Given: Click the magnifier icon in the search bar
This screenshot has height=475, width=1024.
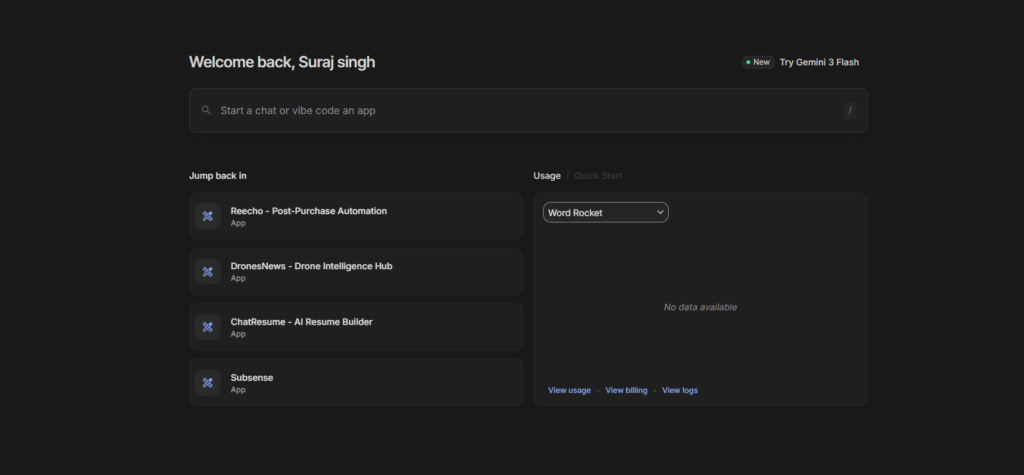Looking at the screenshot, I should 206,110.
